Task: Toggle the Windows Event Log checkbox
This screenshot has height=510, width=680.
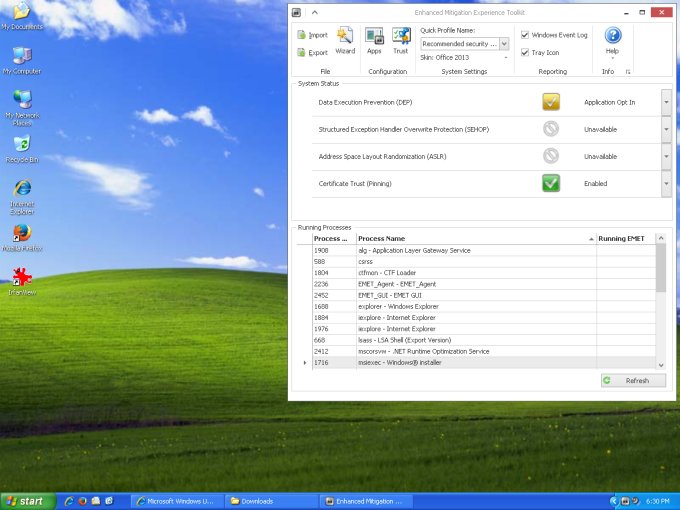Action: (525, 35)
